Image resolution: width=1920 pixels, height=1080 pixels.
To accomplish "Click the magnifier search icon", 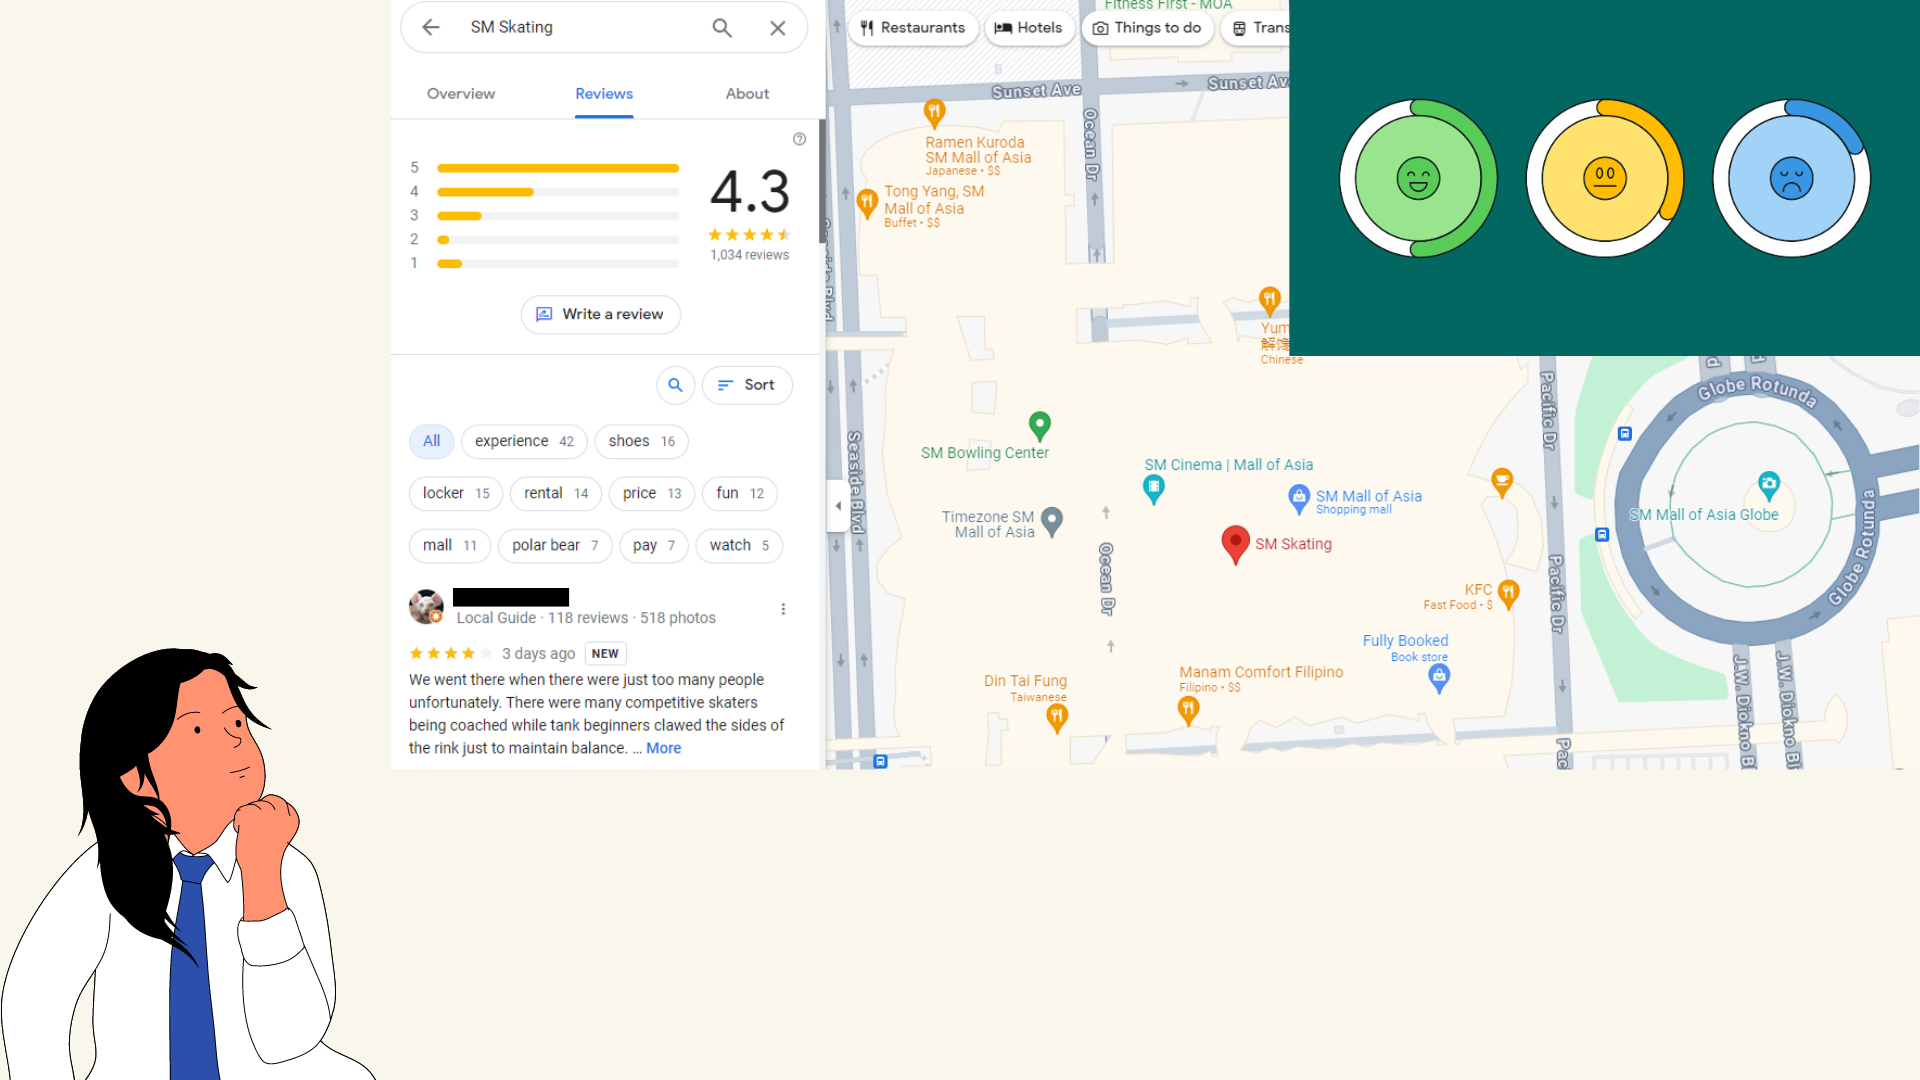I will [722, 28].
